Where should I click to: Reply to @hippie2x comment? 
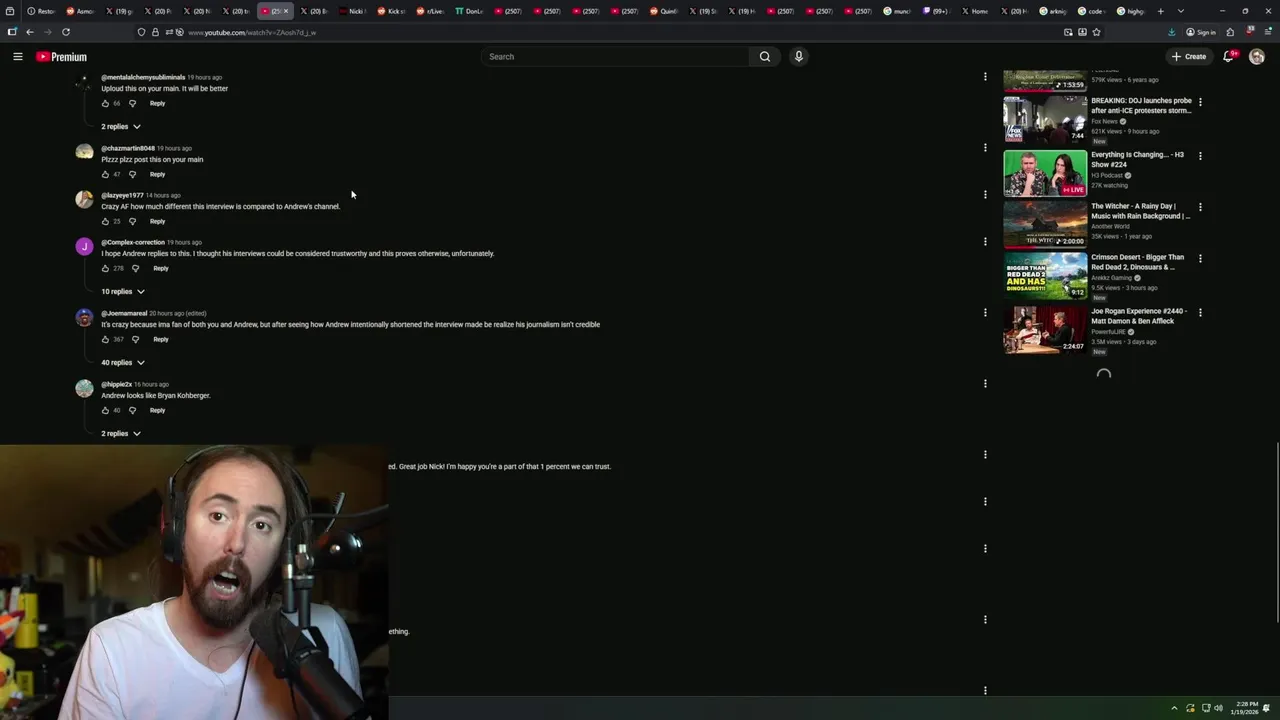click(157, 410)
